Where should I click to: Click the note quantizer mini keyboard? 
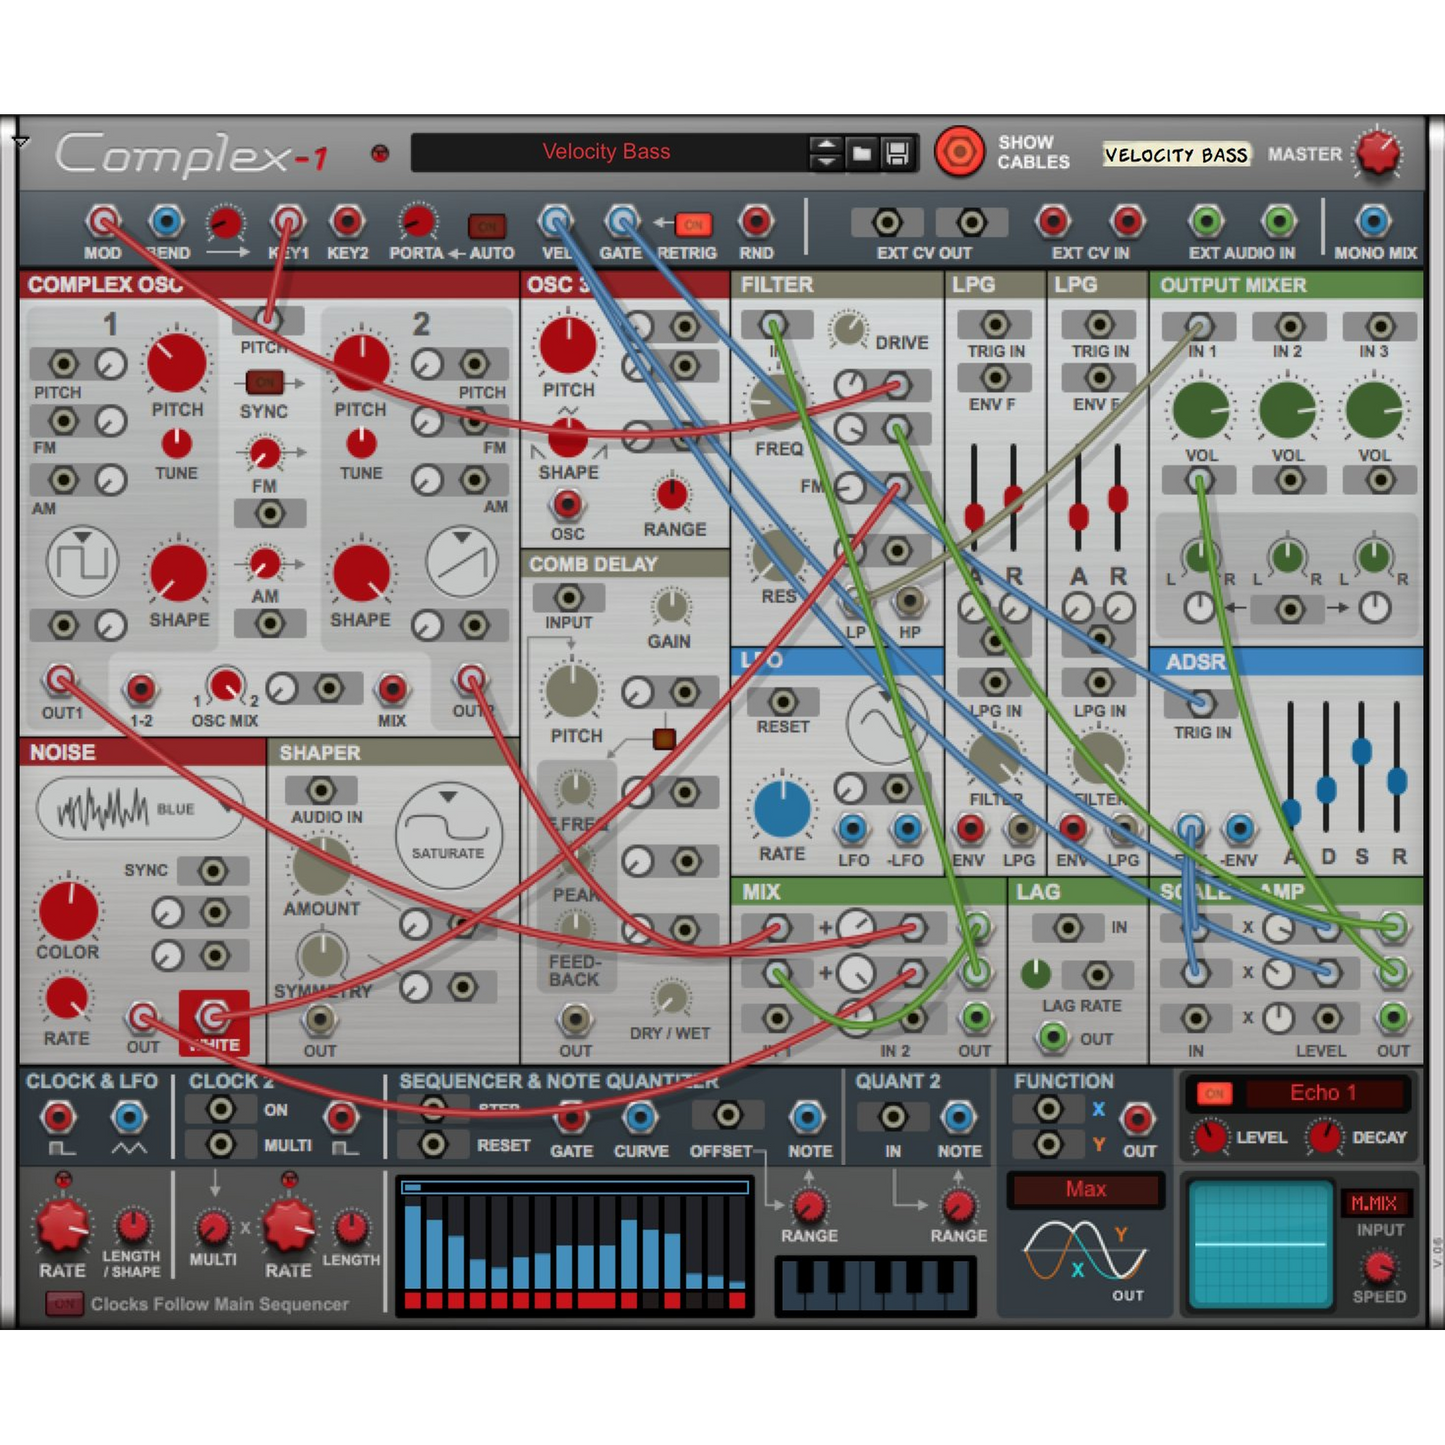click(x=875, y=1284)
